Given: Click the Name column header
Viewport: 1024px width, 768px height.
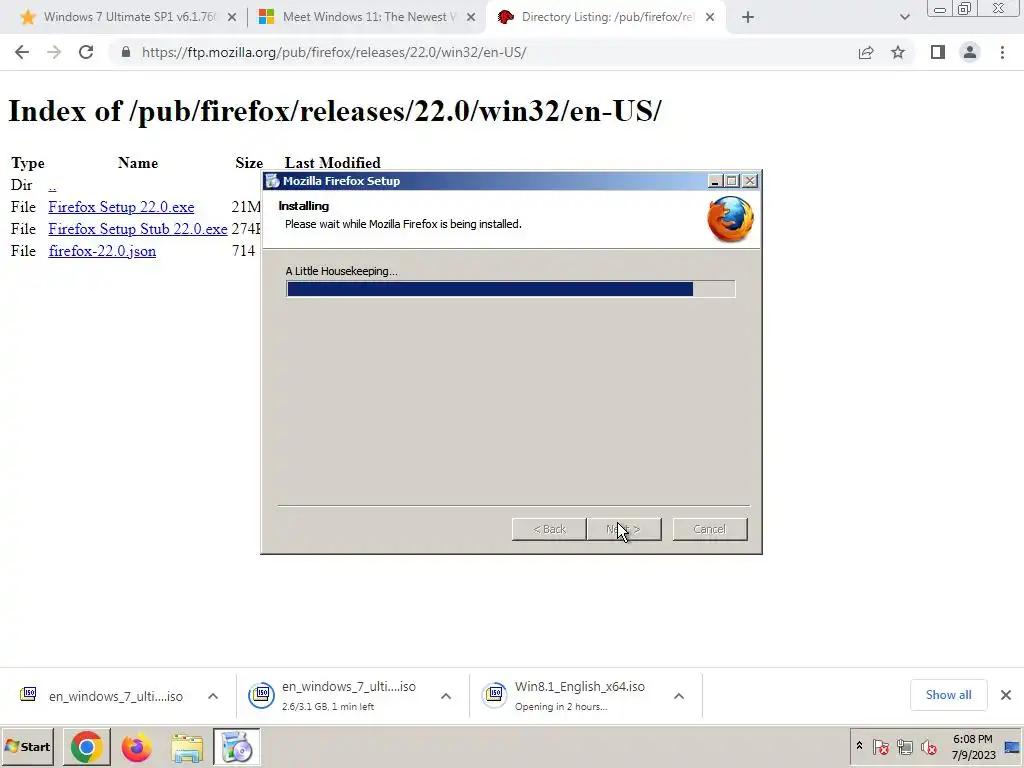Looking at the screenshot, I should click(138, 163).
